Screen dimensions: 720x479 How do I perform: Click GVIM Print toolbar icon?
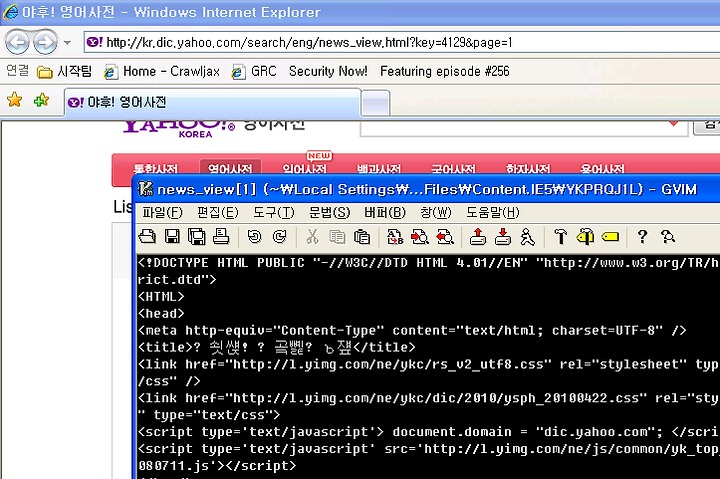(221, 237)
